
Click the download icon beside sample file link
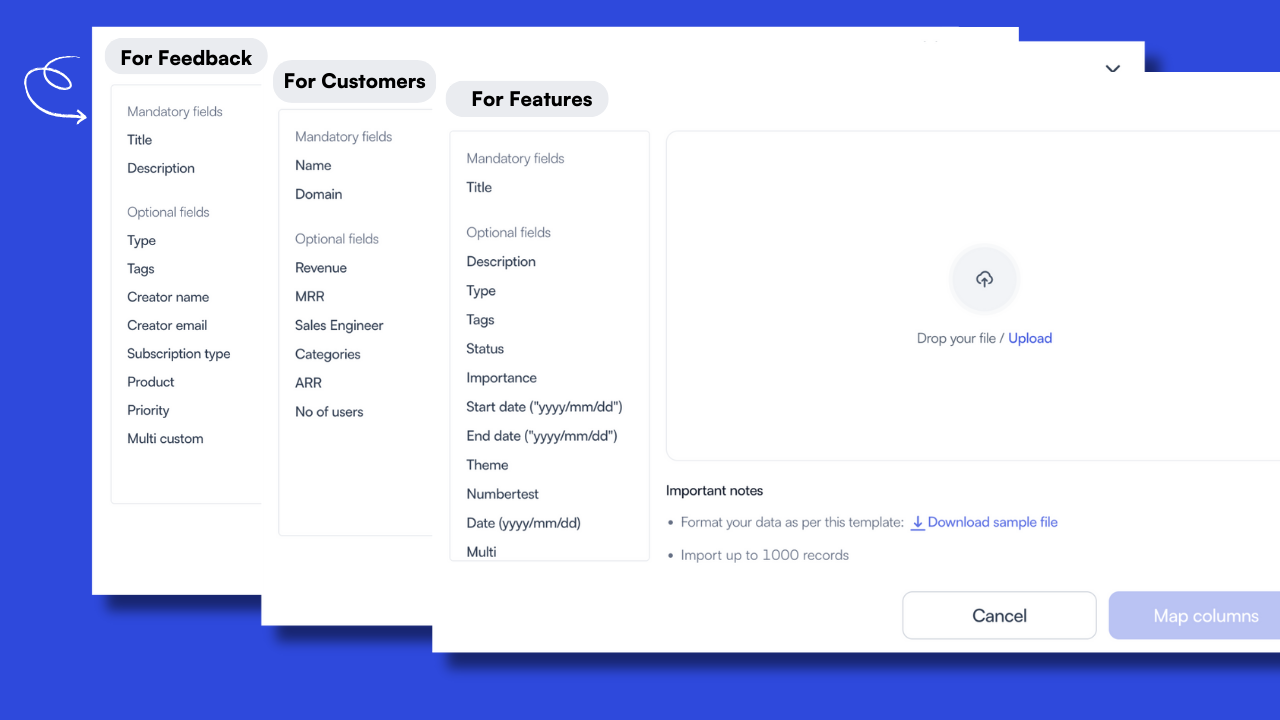point(917,522)
